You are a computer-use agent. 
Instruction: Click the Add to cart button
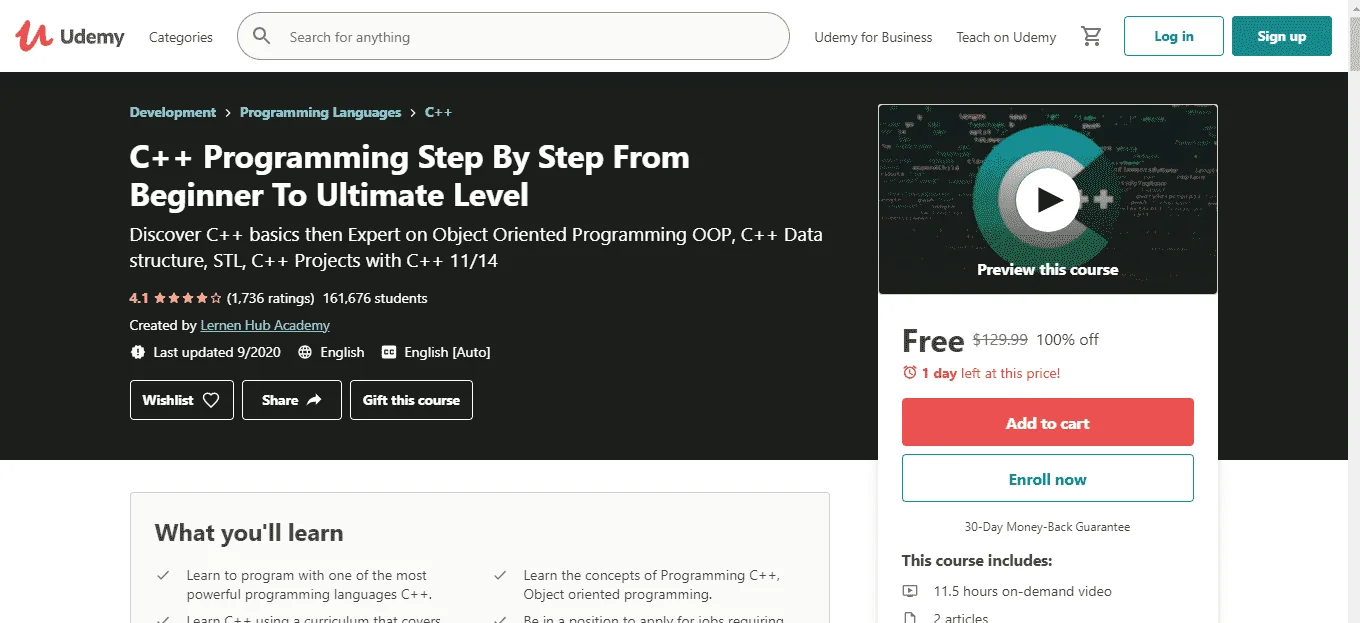(x=1048, y=422)
